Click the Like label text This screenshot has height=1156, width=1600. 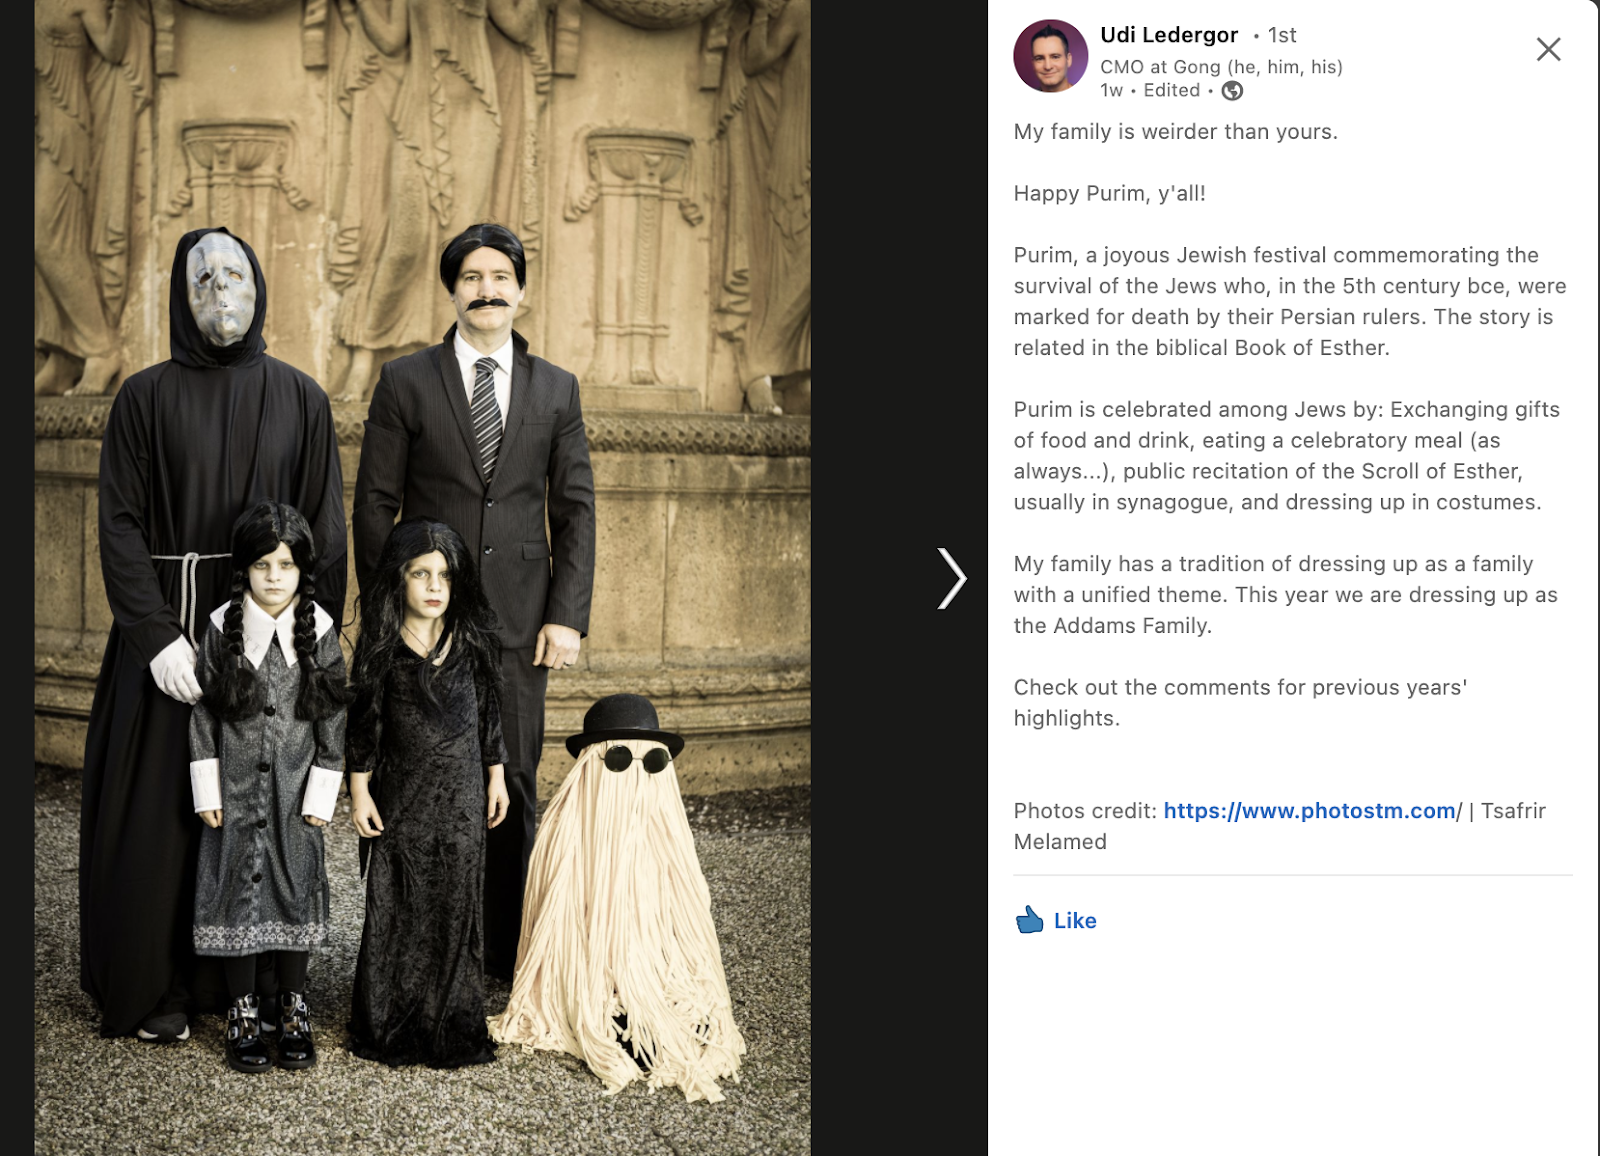(1075, 921)
